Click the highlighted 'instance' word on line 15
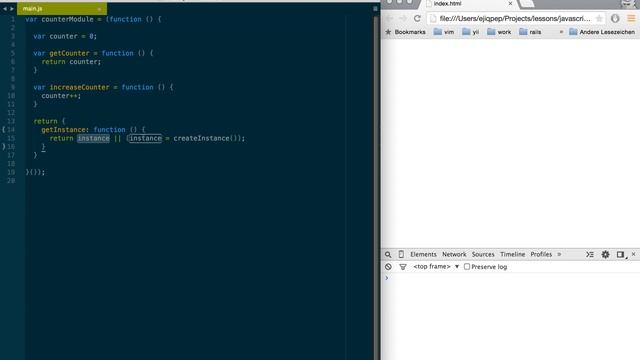Viewport: 640px width, 360px height. point(93,138)
